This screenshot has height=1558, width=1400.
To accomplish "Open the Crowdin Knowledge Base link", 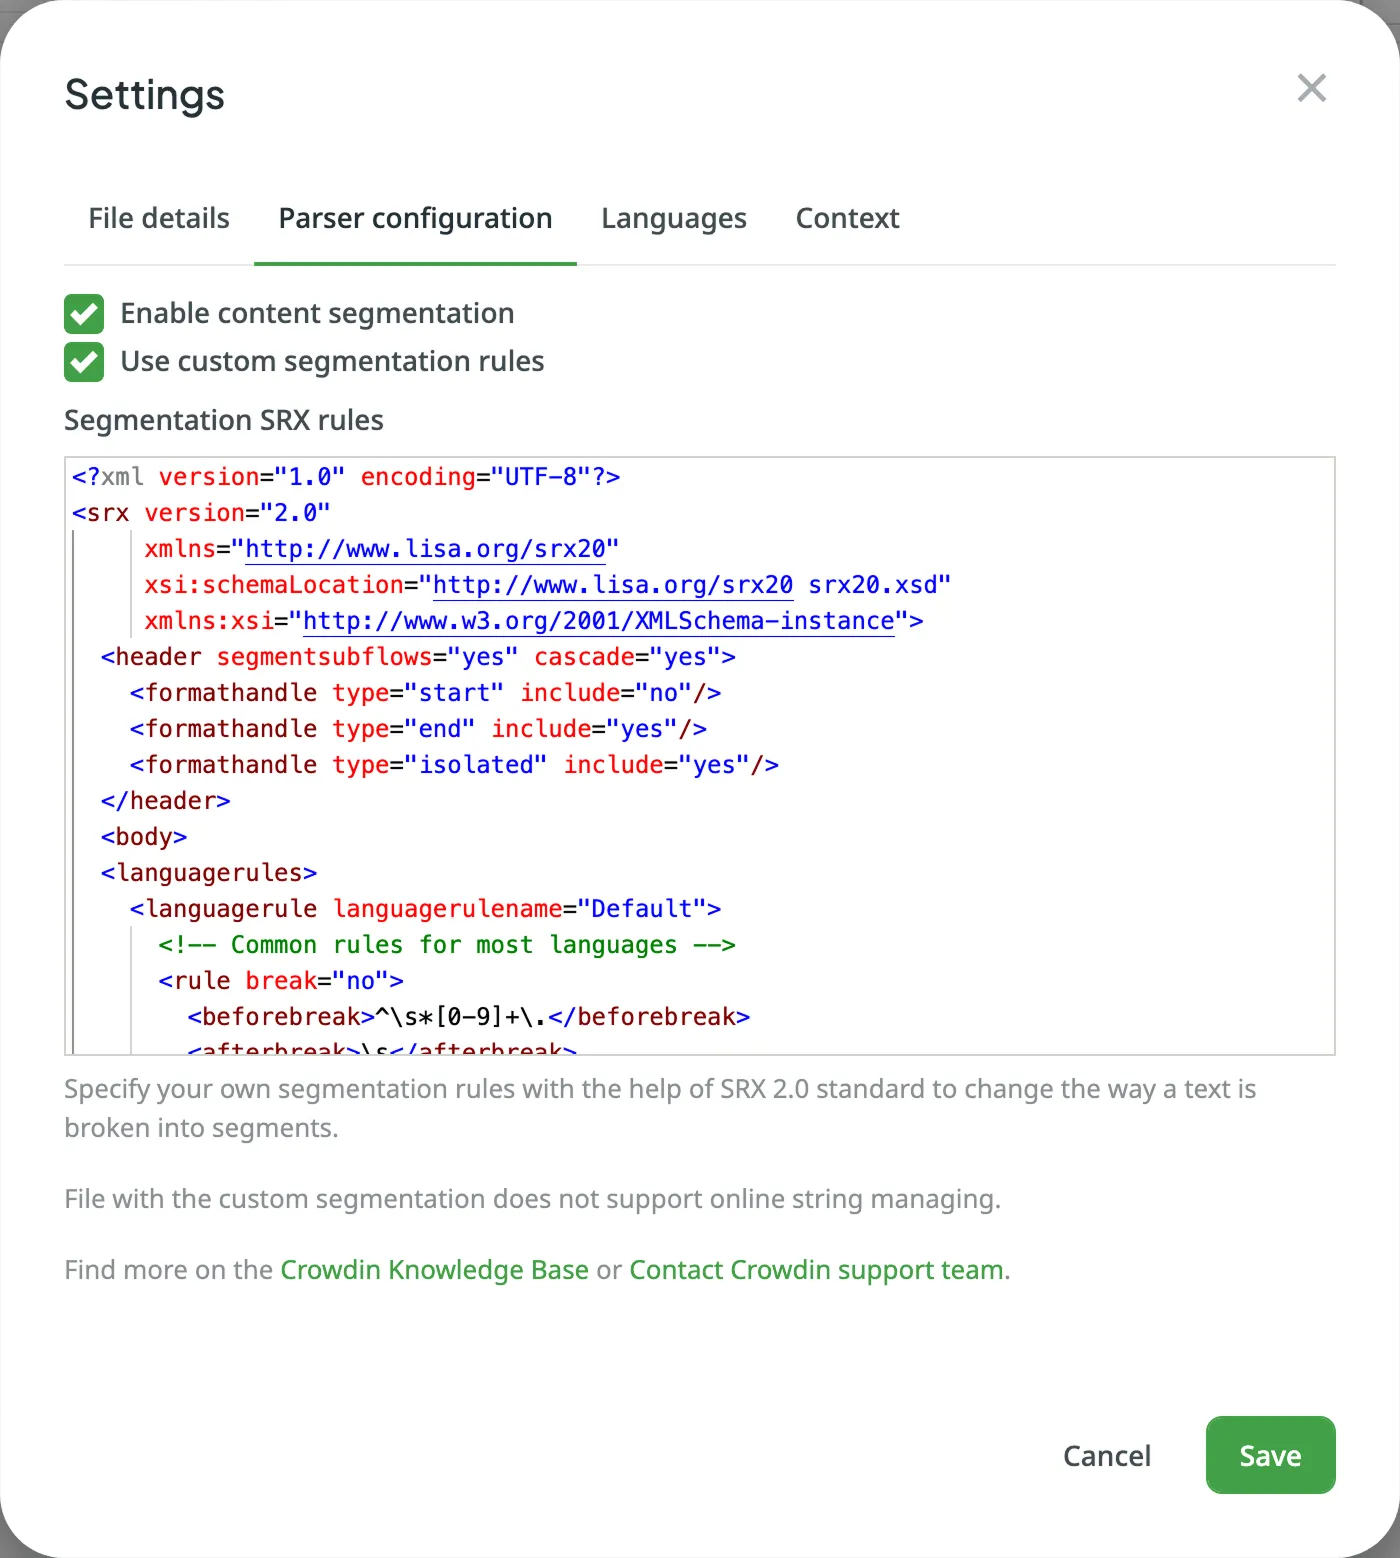I will click(x=434, y=1269).
